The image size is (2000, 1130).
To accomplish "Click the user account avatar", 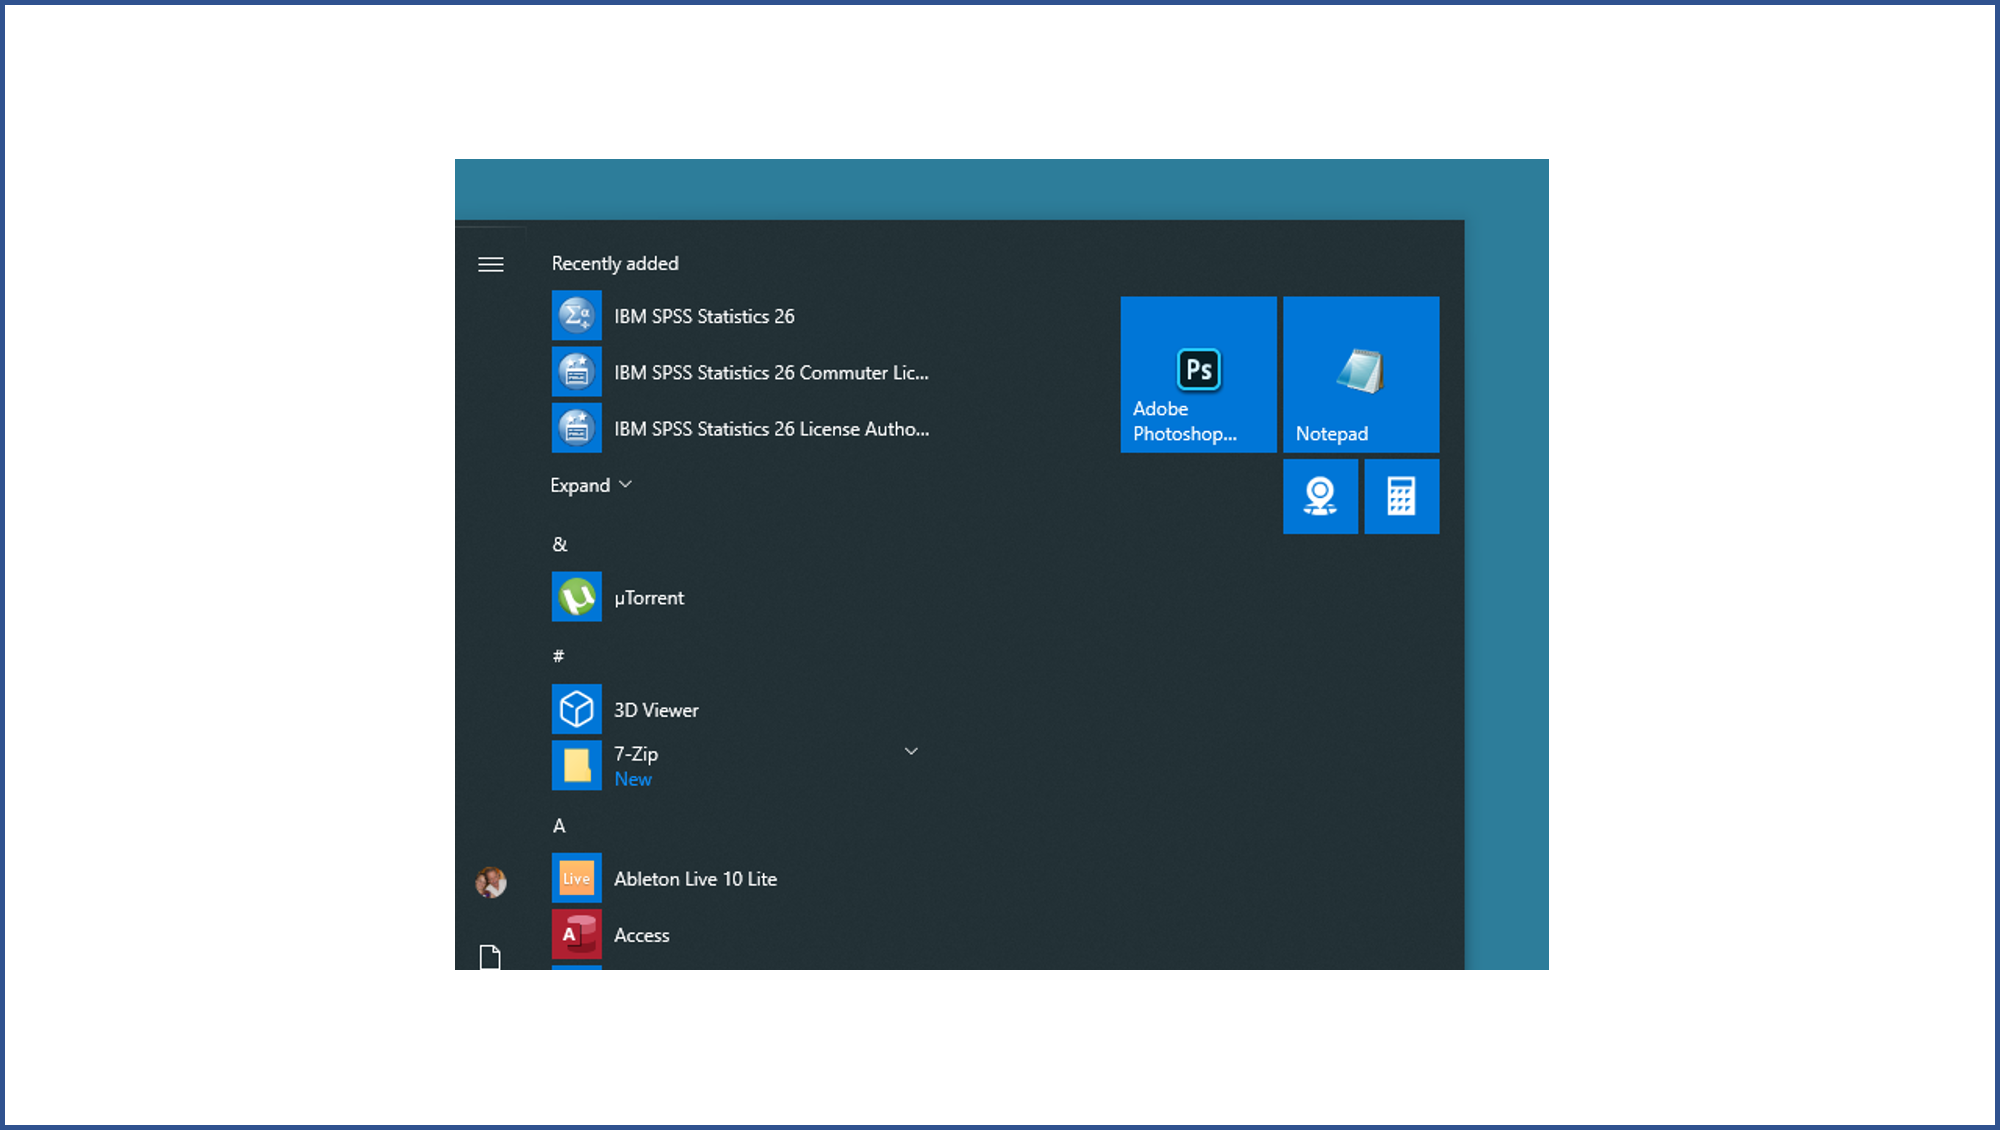I will tap(490, 882).
